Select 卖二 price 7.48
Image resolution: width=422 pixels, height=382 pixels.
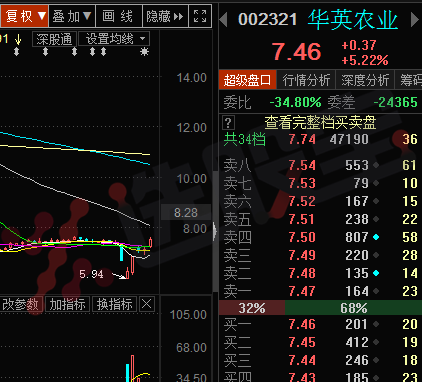tap(302, 273)
